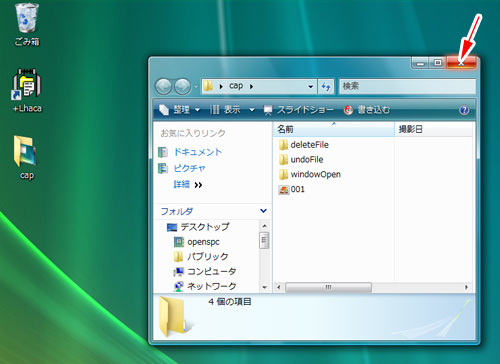Select the cap folder on desktop
The image size is (500, 364).
[26, 157]
